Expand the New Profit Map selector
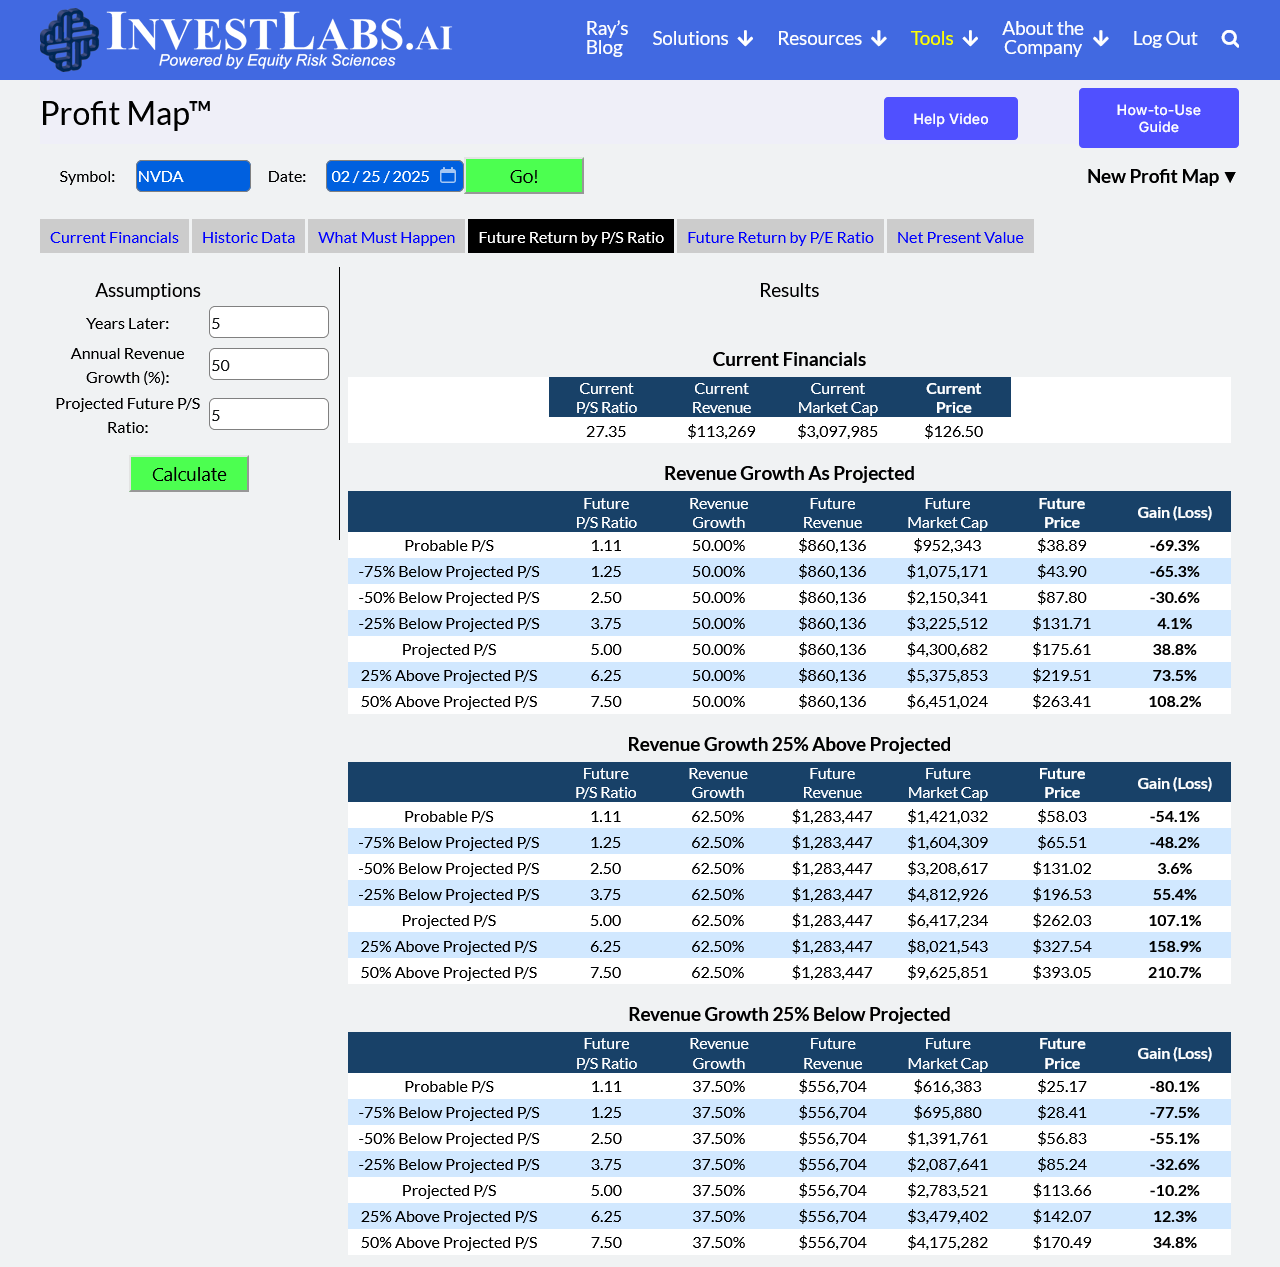The height and width of the screenshot is (1267, 1280). click(x=1162, y=177)
